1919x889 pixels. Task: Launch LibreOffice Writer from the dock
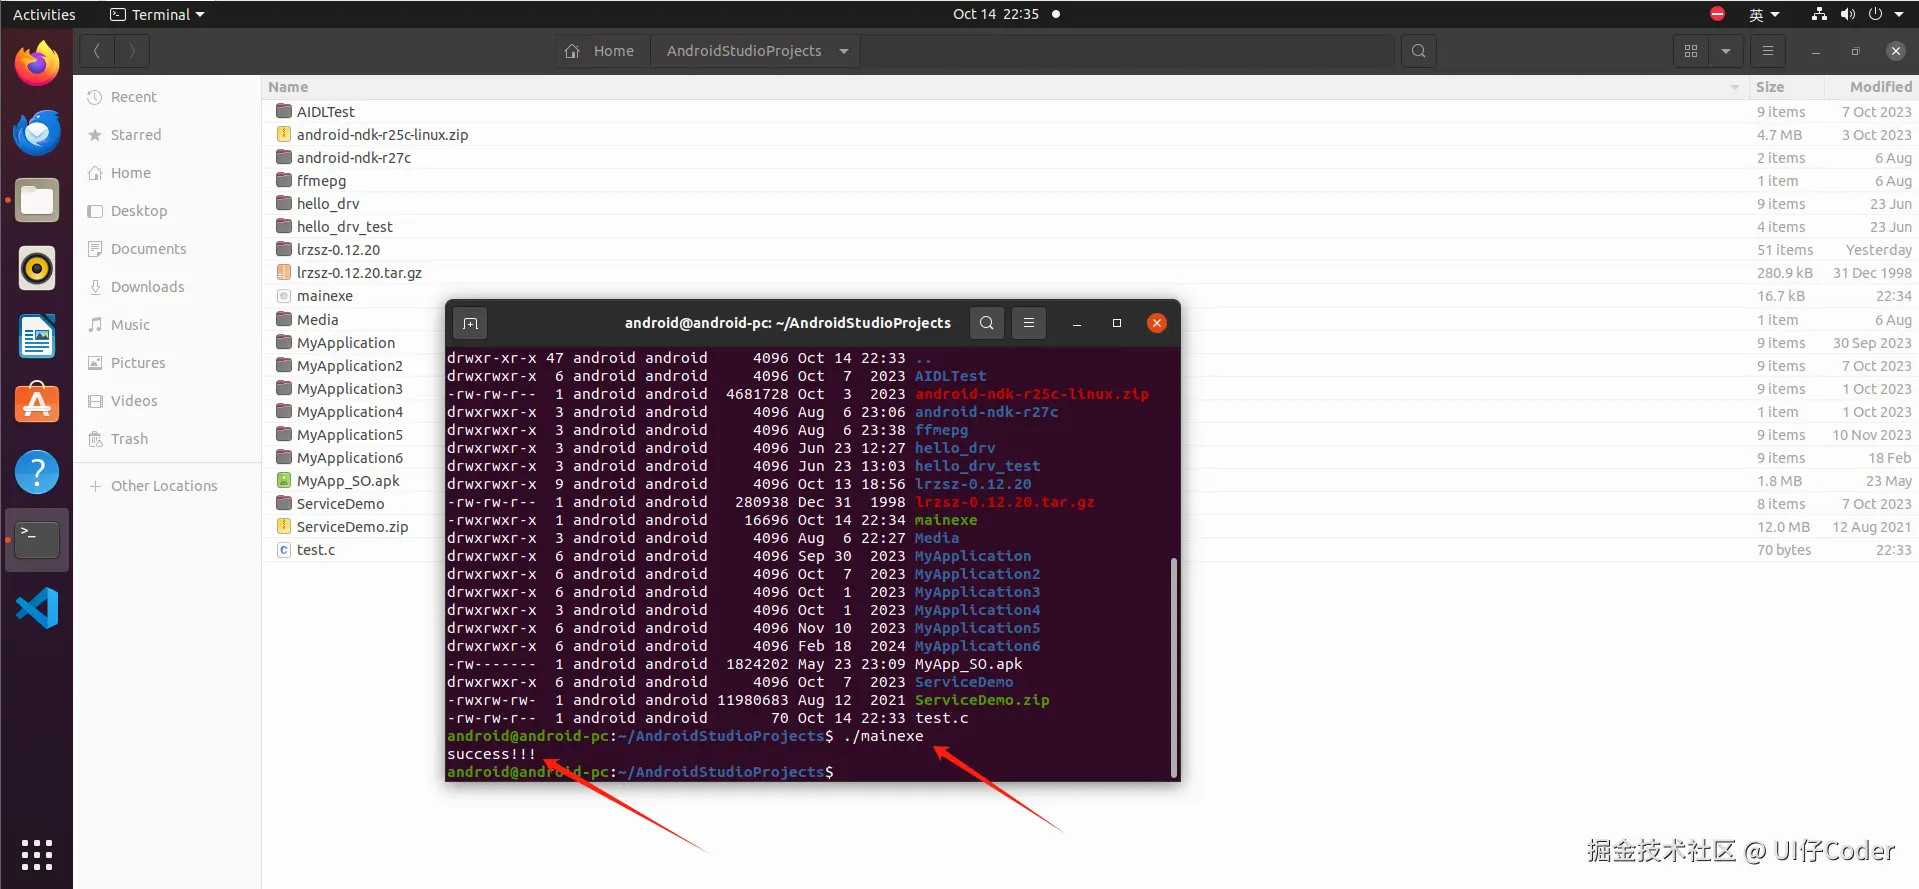pyautogui.click(x=37, y=336)
